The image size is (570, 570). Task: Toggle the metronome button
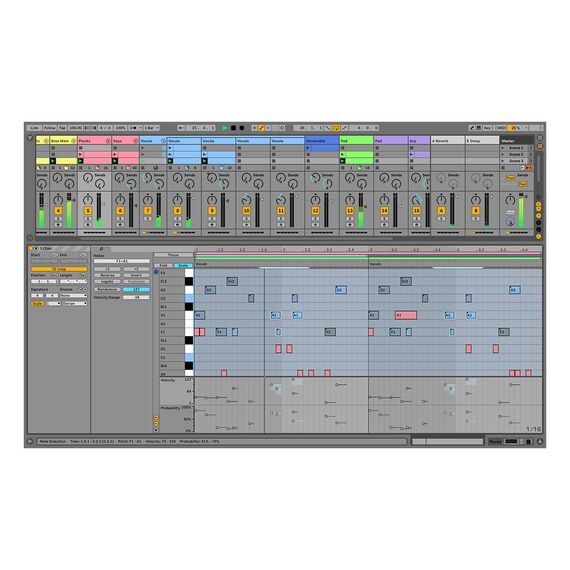coord(133,128)
